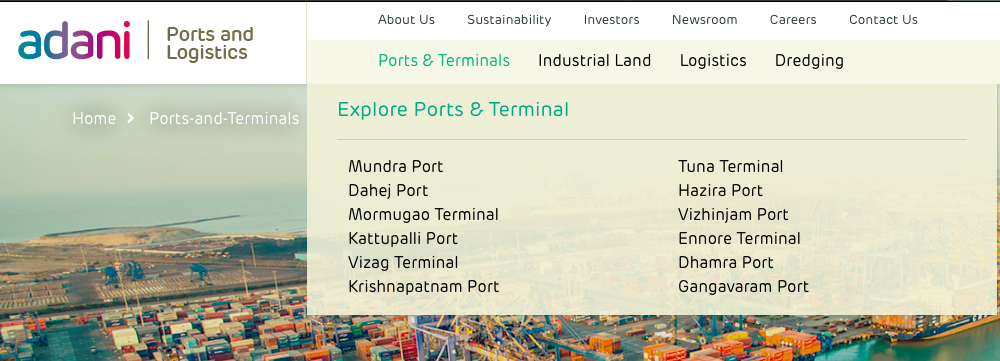Screen dimensions: 1000x361
Task: Open Mormugao Terminal page
Action: (423, 214)
